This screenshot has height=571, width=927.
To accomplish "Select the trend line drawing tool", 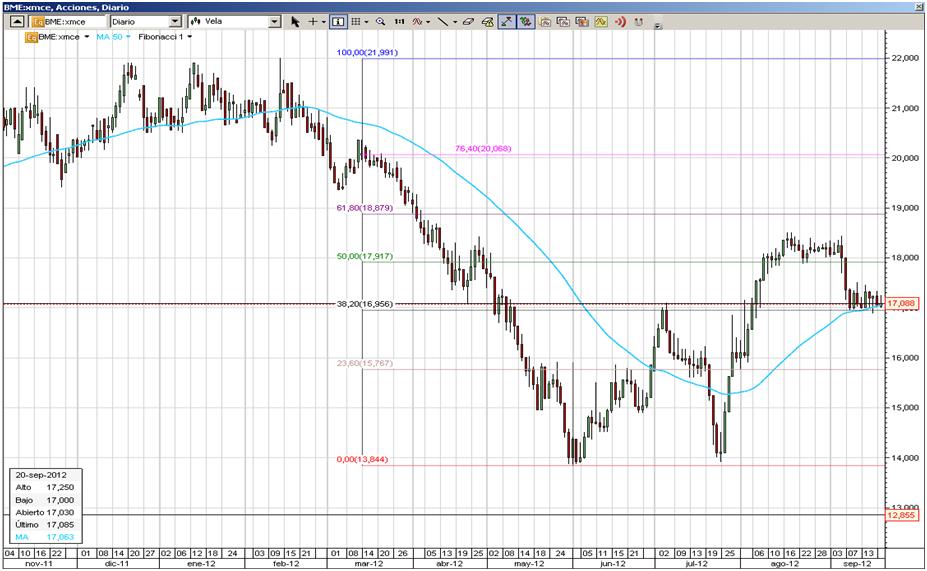I will (442, 22).
